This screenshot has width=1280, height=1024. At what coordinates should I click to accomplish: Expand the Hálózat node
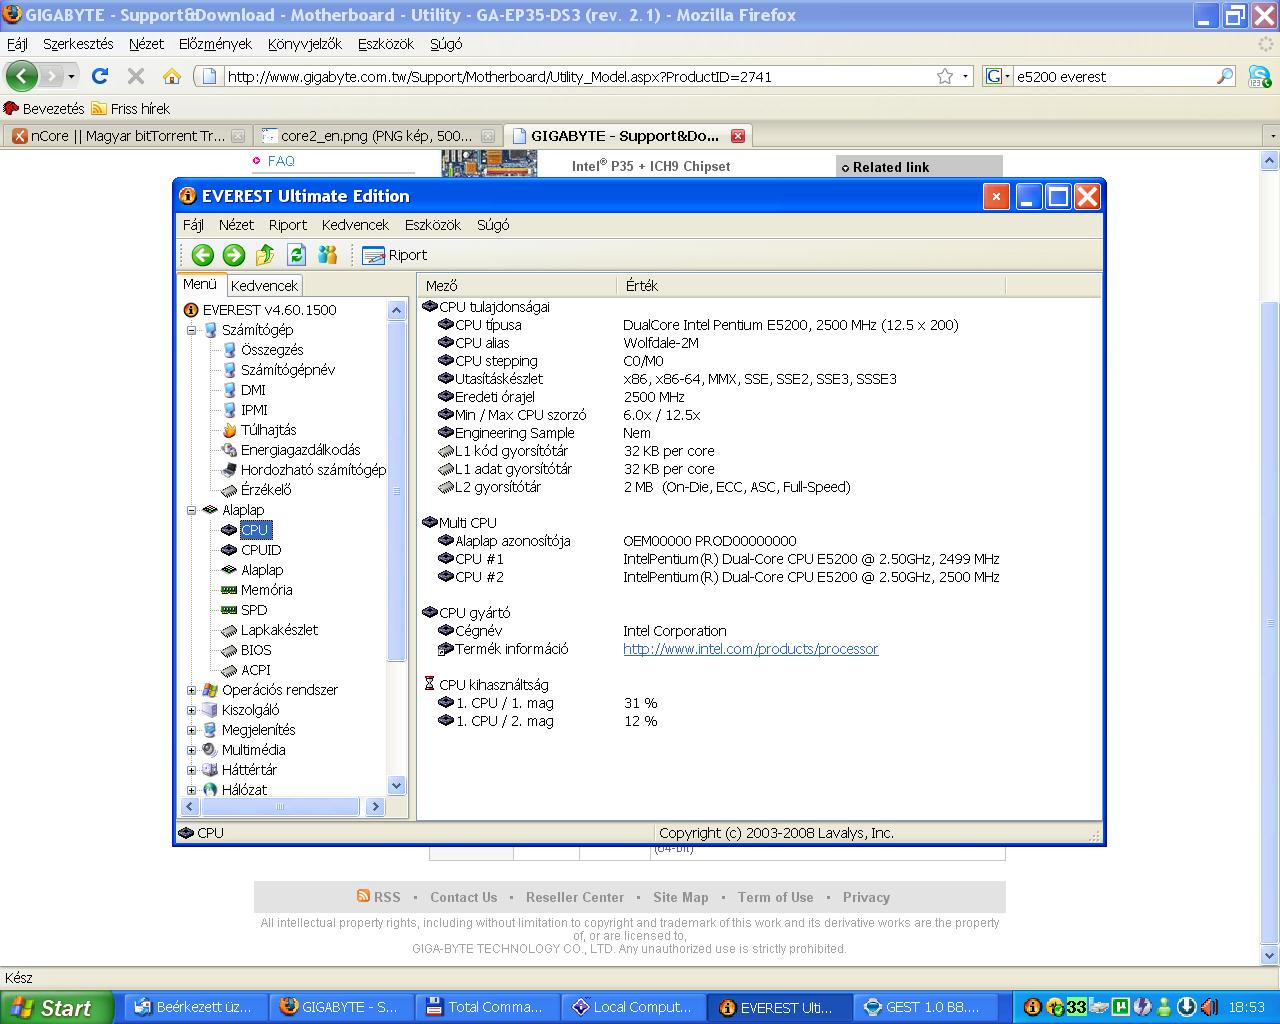pos(192,790)
